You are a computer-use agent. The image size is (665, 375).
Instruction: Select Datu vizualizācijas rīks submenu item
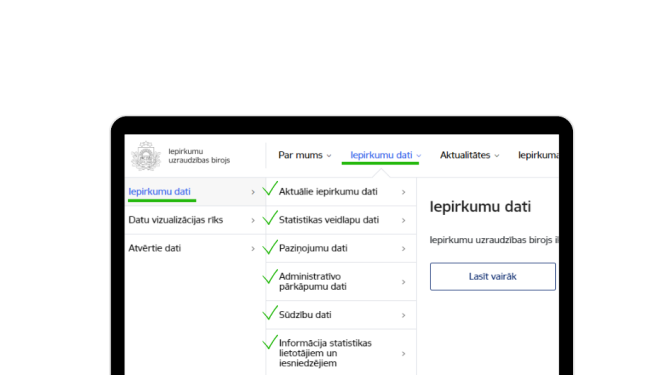point(176,220)
